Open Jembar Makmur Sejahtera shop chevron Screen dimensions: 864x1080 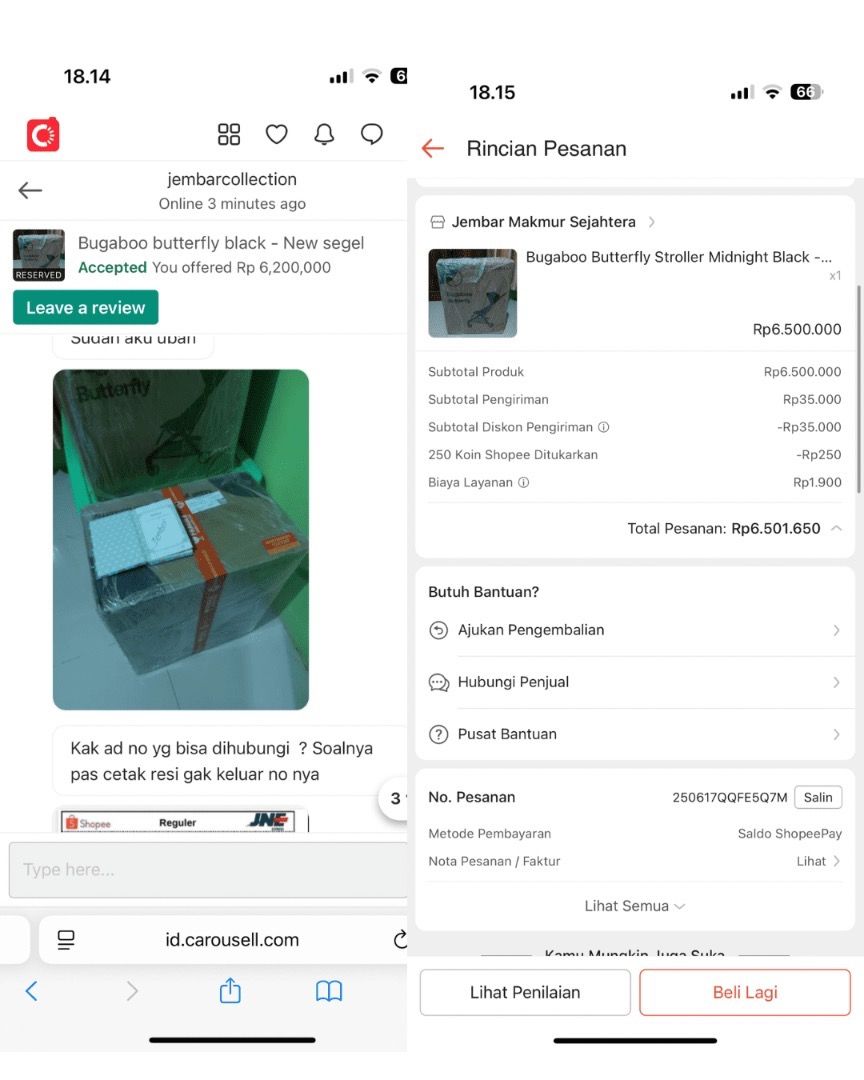tap(651, 222)
